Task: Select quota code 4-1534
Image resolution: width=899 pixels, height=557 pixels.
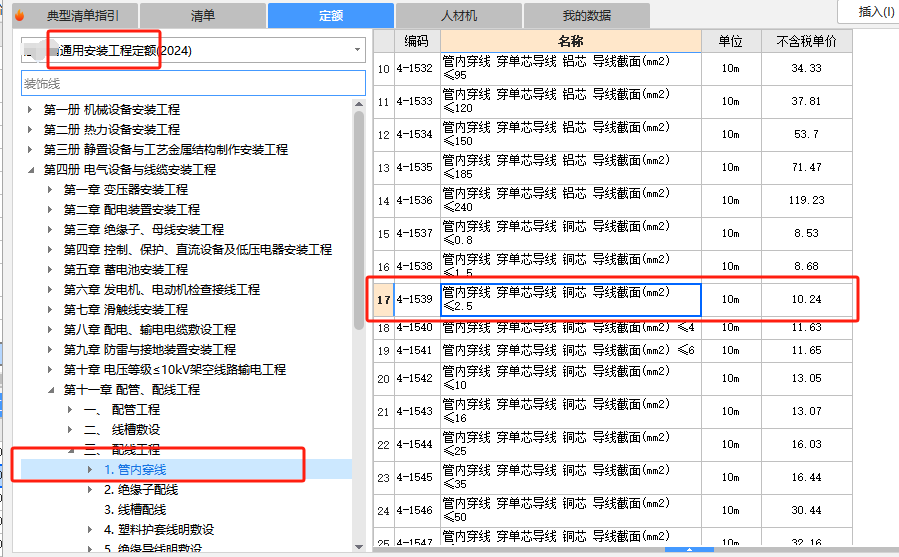Action: (x=415, y=134)
